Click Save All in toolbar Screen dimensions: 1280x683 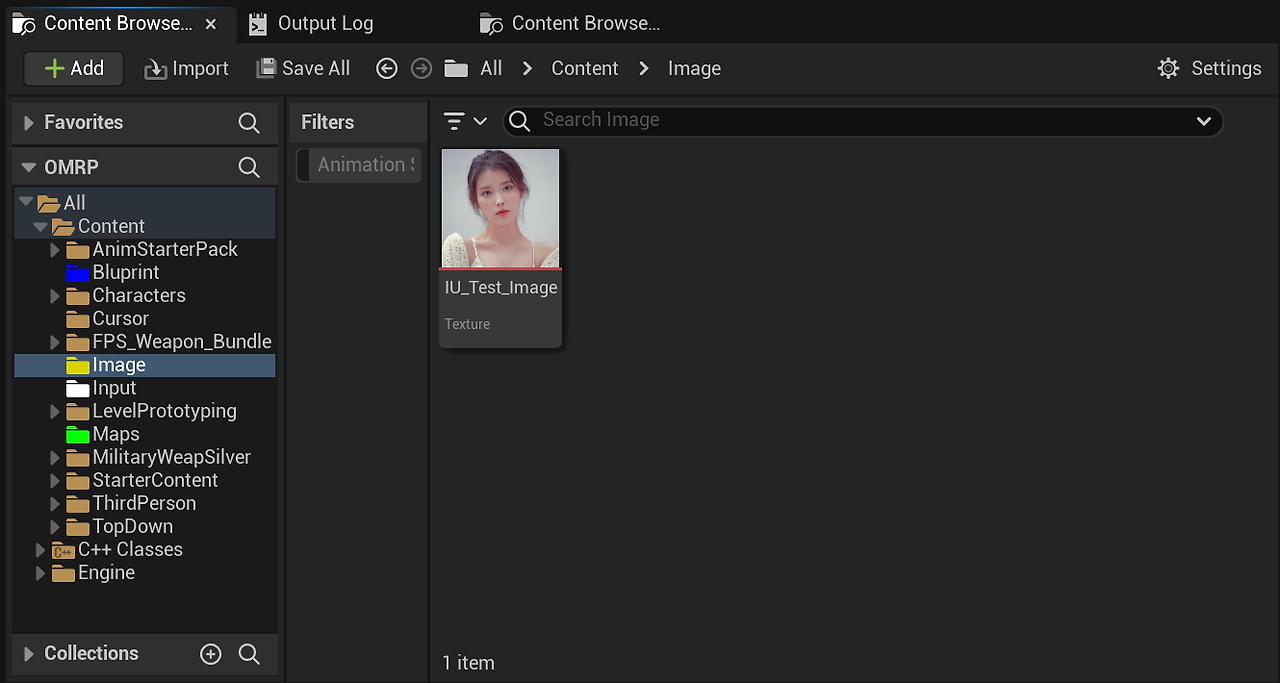click(303, 68)
